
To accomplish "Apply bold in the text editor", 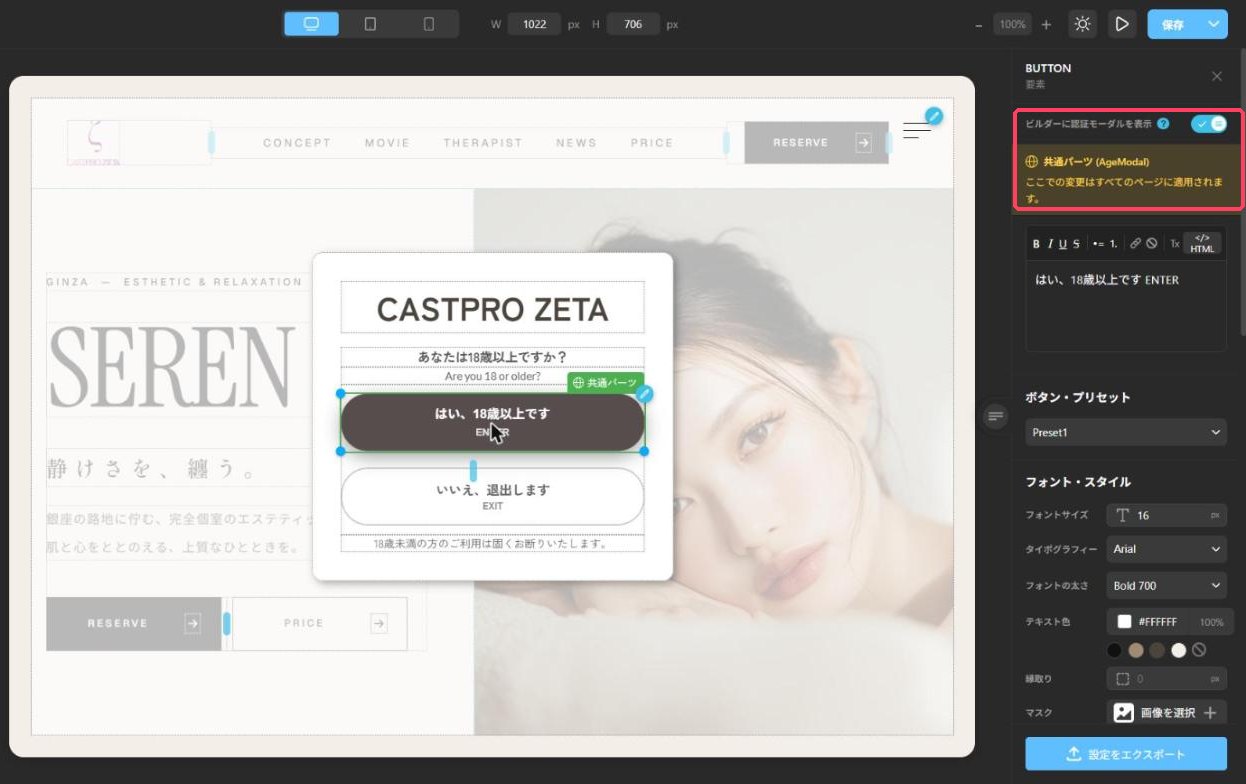I will (1036, 243).
